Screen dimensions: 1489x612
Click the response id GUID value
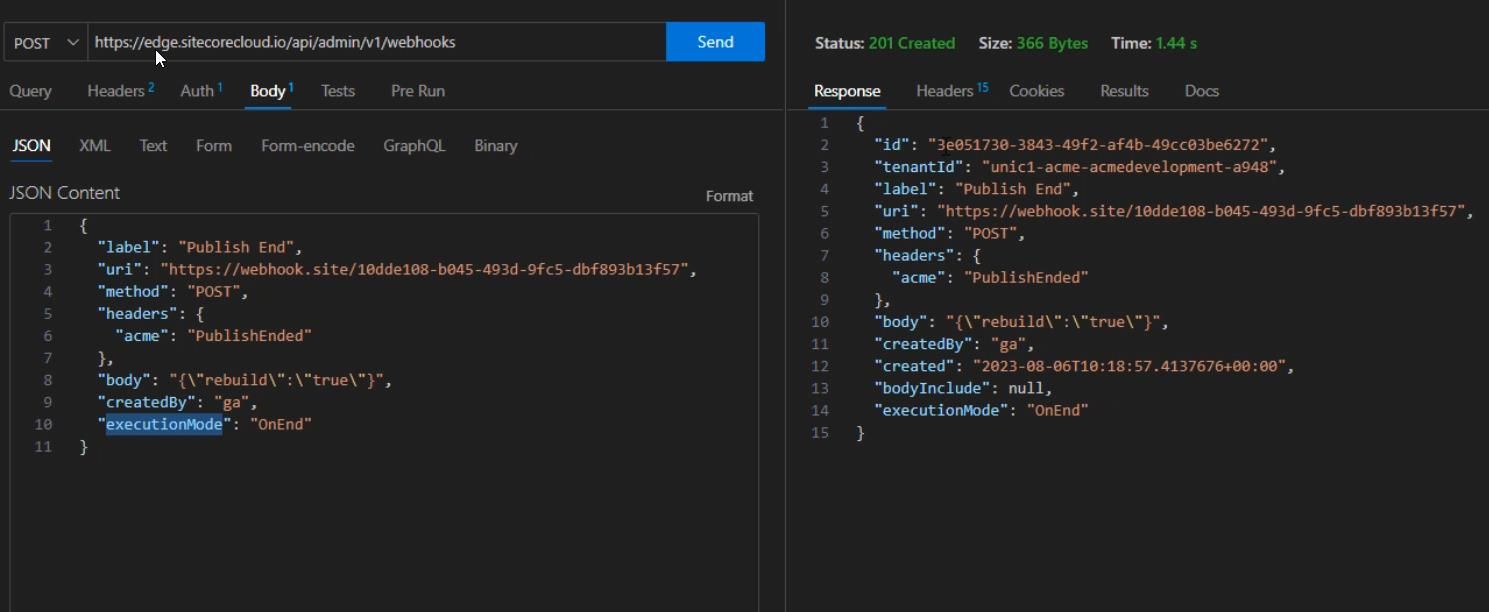tap(1100, 145)
